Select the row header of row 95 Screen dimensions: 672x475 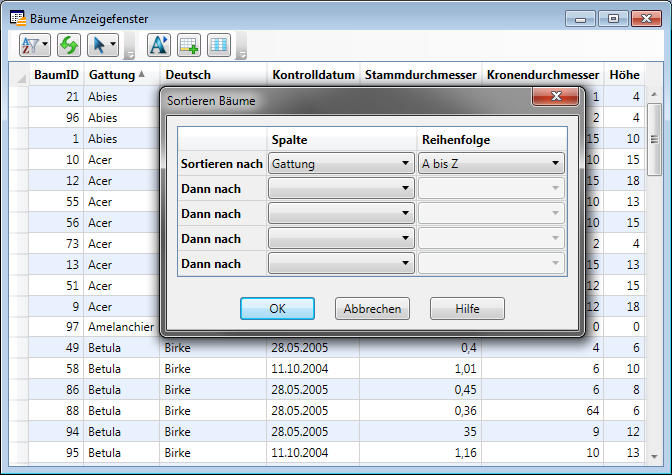click(19, 453)
